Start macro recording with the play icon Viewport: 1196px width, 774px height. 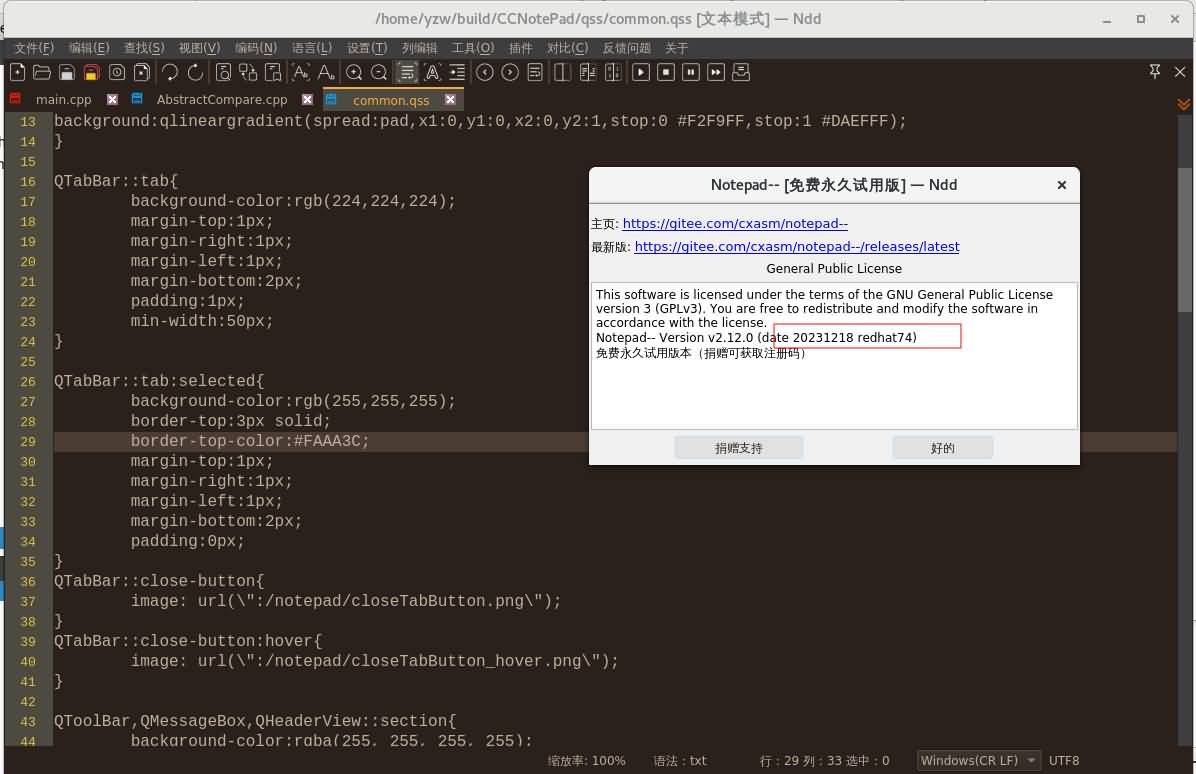(x=641, y=72)
